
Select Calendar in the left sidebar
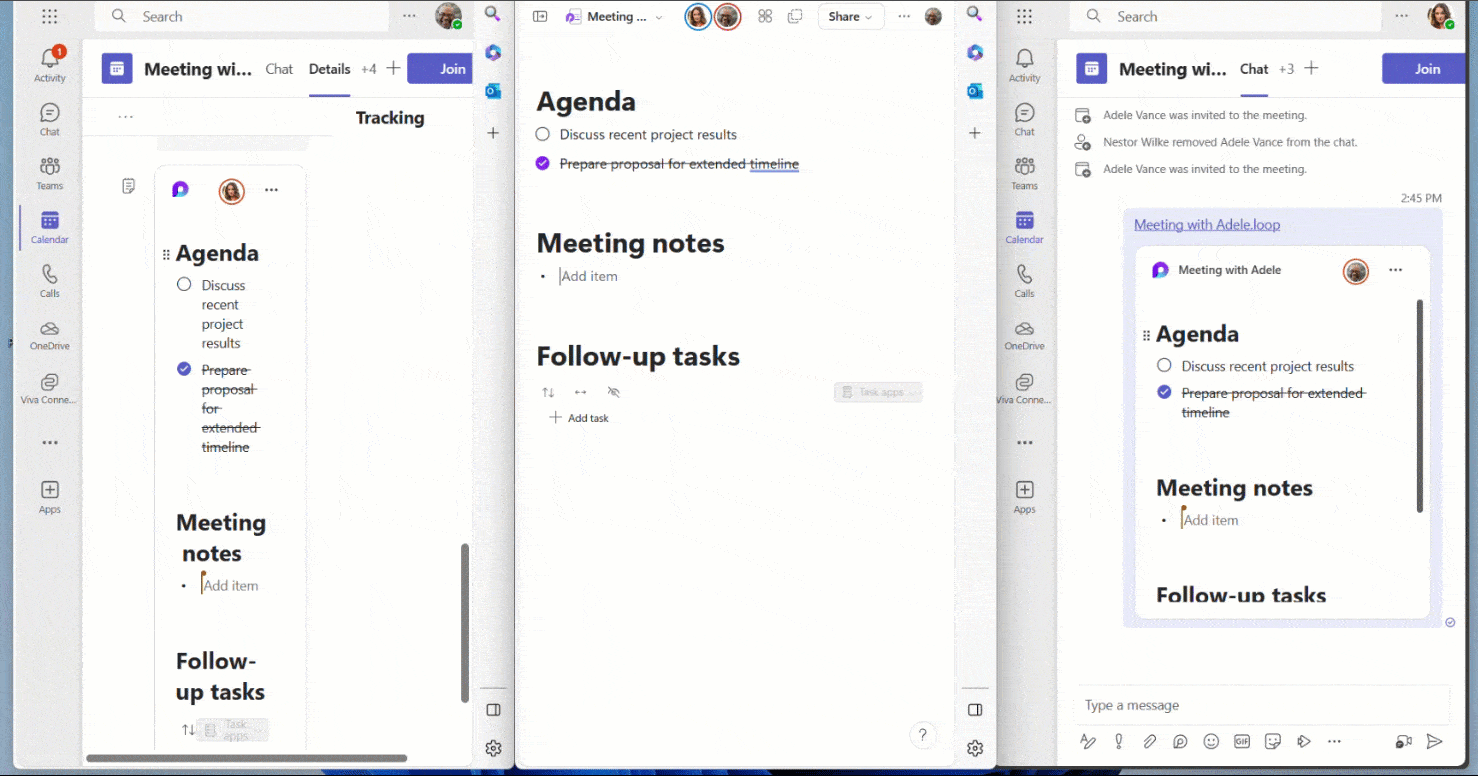click(48, 225)
